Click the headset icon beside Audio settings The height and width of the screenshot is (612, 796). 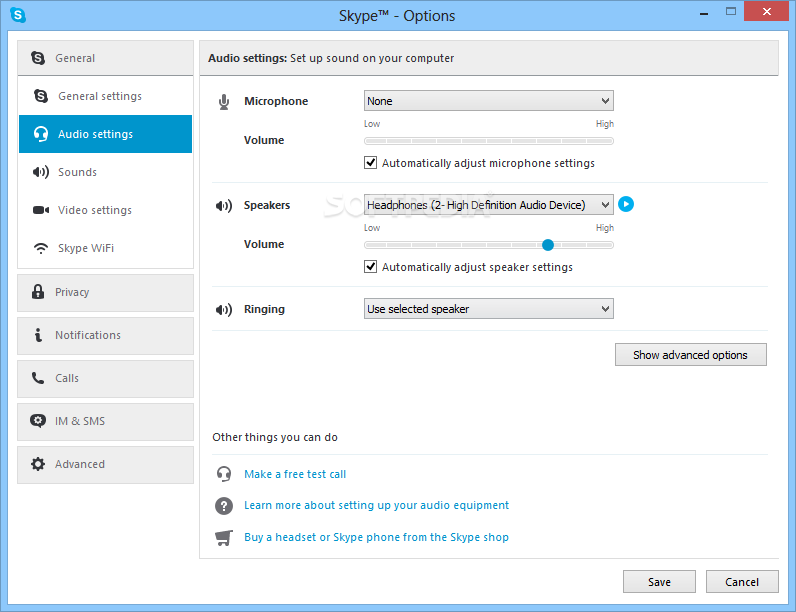pyautogui.click(x=41, y=134)
